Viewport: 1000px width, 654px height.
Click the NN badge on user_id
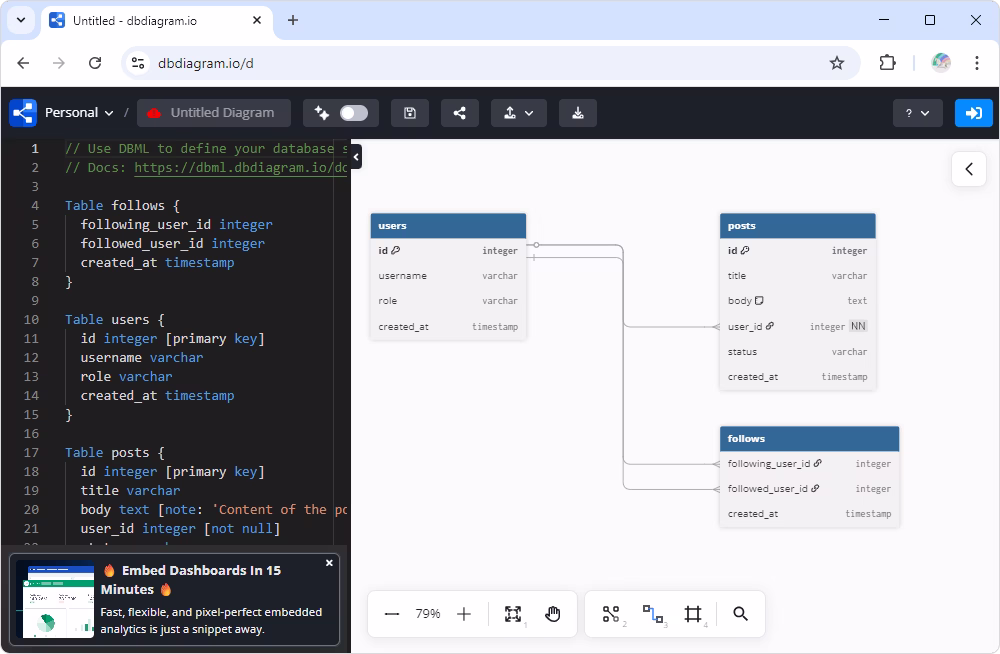(x=858, y=326)
